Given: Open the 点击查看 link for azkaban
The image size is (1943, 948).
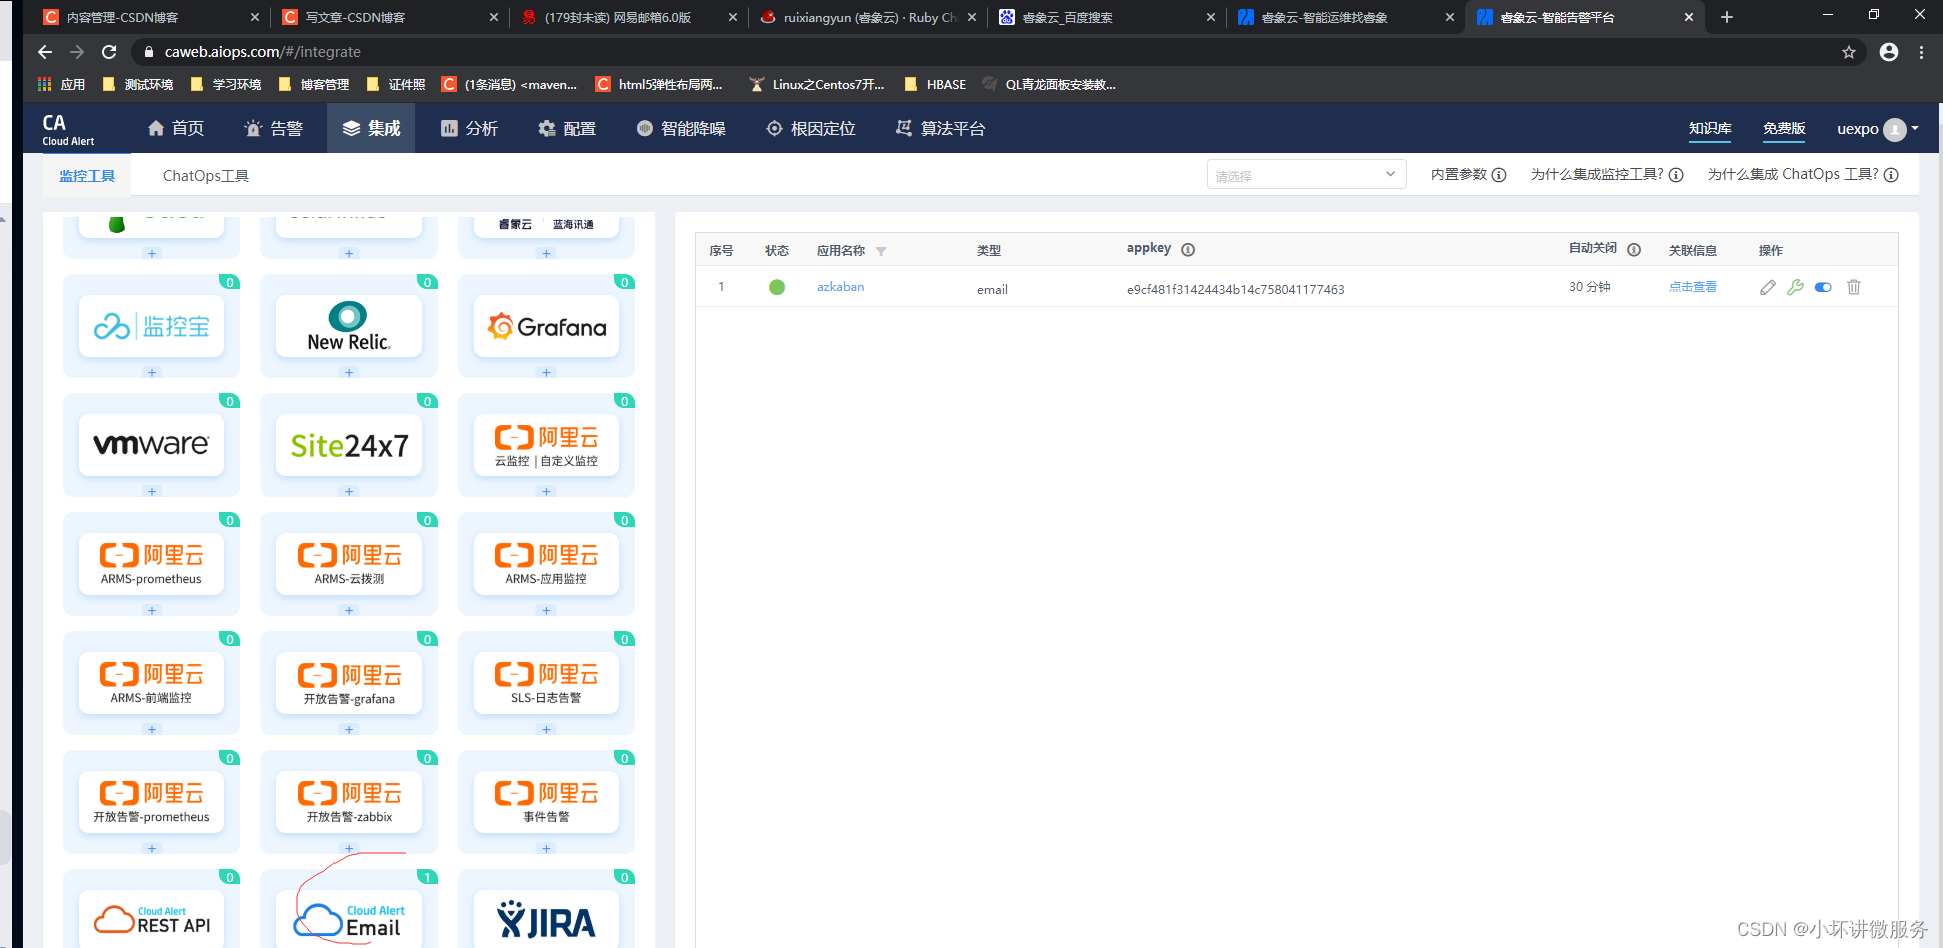Looking at the screenshot, I should 1693,287.
